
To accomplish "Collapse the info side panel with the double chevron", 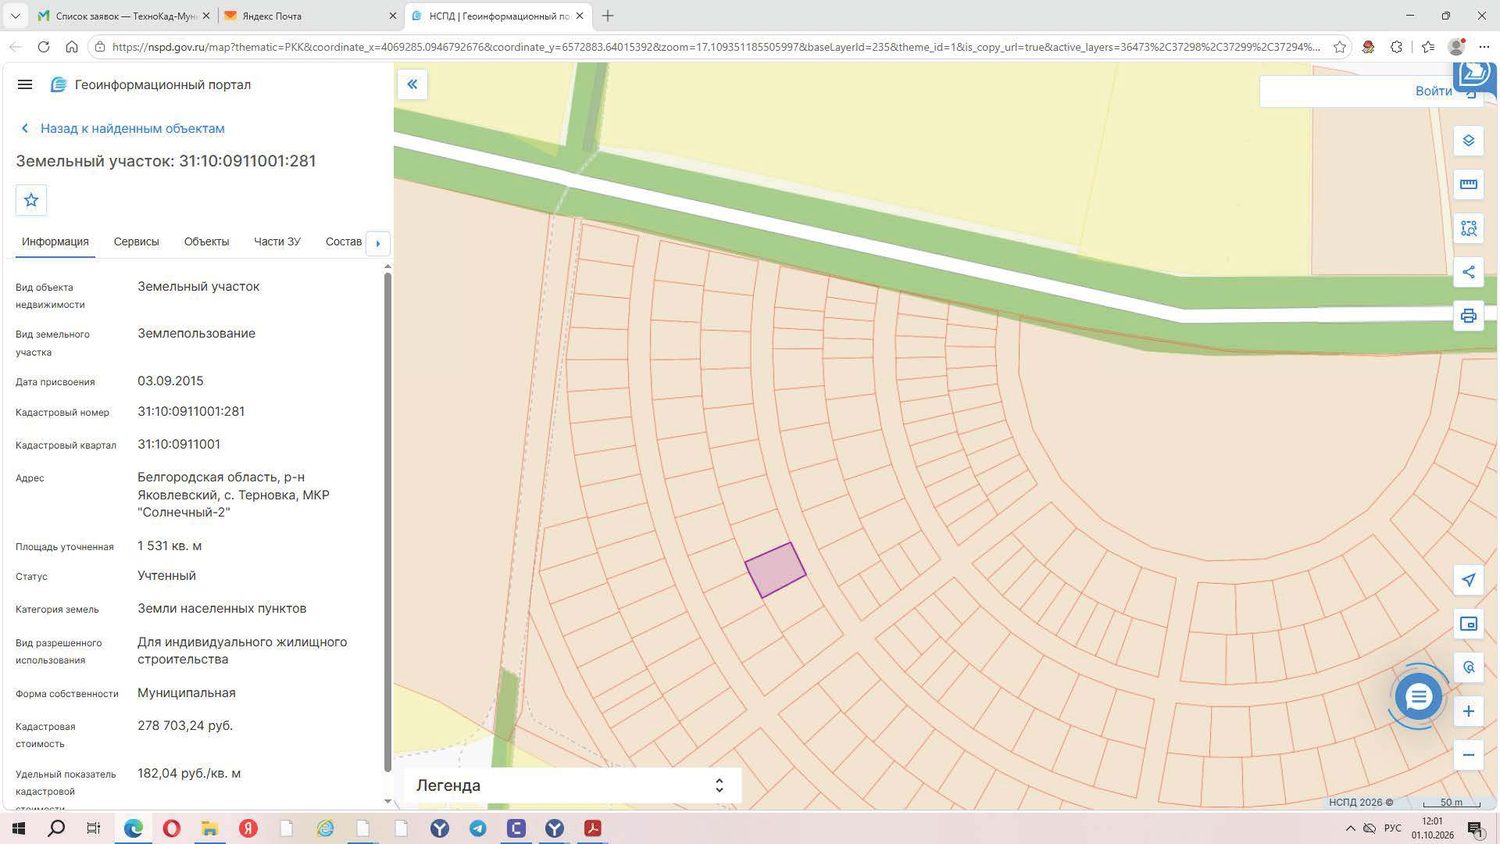I will point(412,84).
